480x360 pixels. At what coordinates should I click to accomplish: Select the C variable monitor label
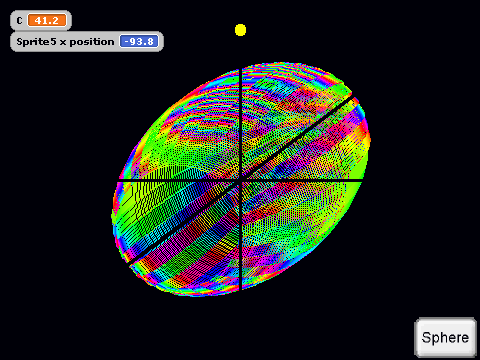(x=19, y=21)
